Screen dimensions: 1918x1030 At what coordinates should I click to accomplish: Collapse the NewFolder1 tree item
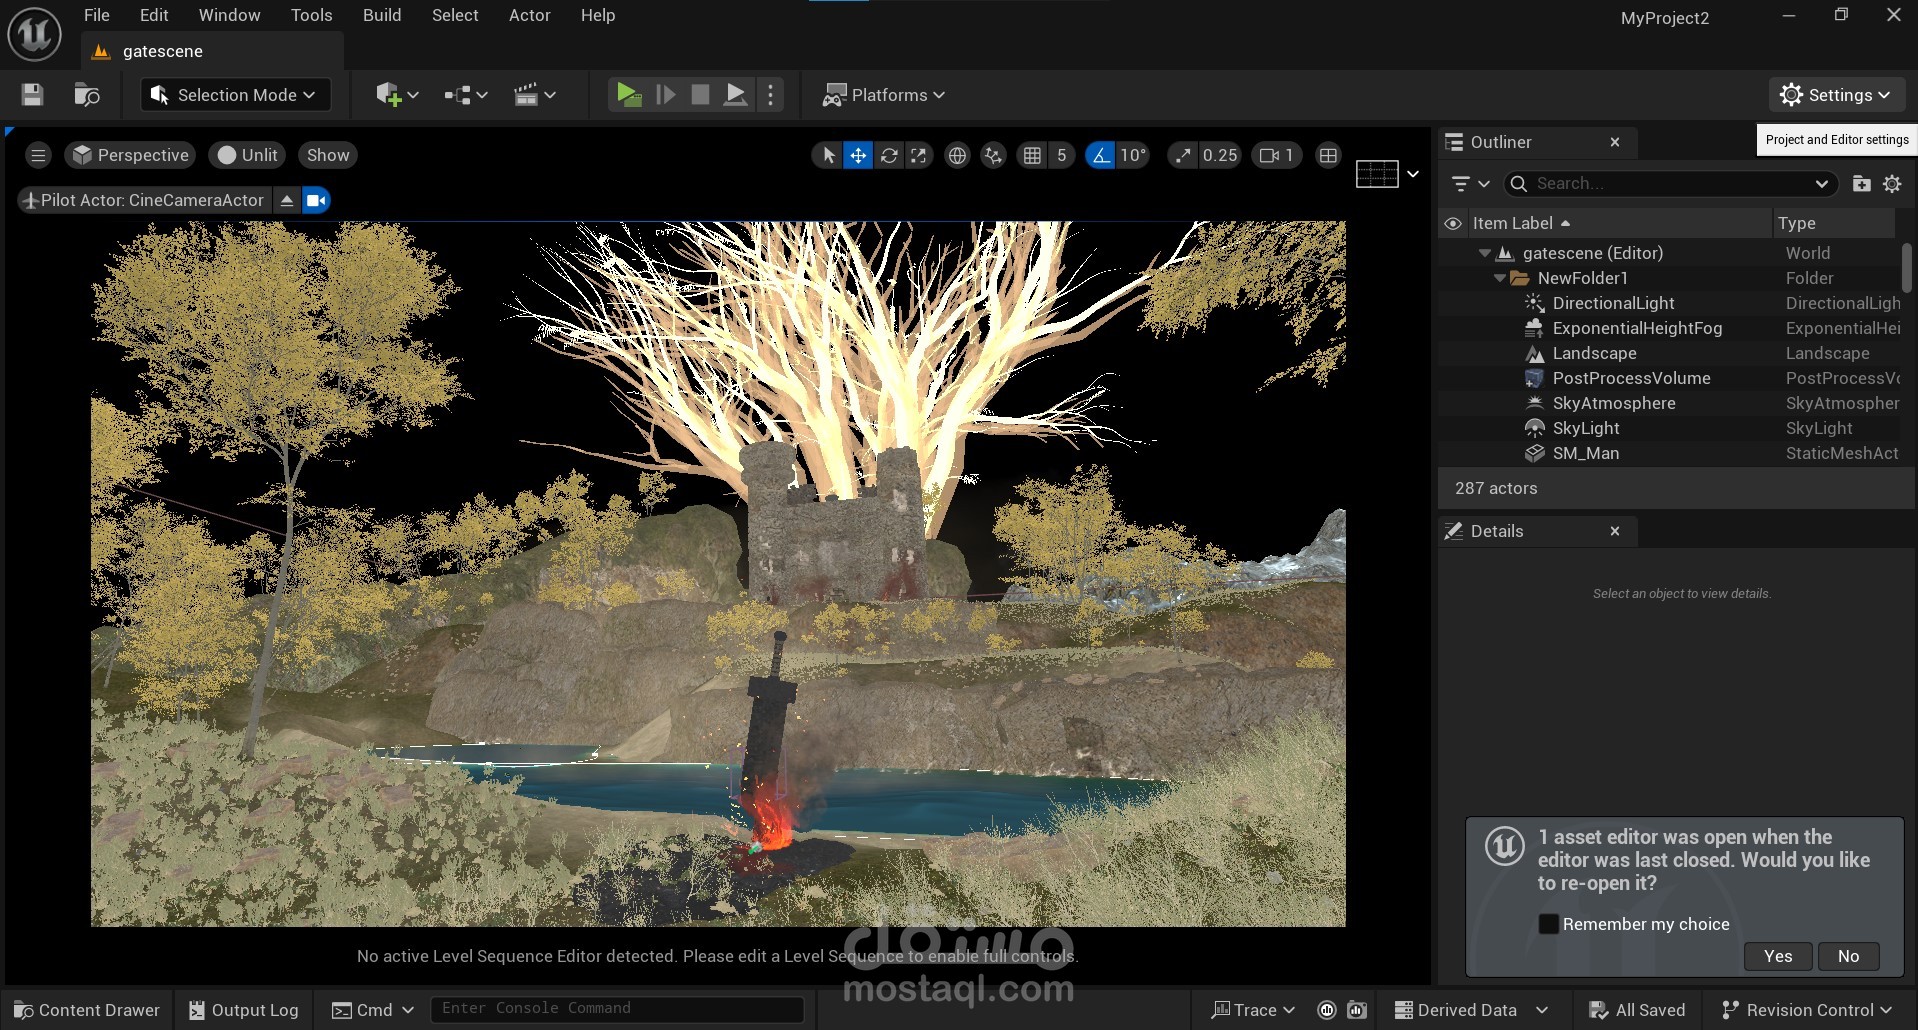1499,278
